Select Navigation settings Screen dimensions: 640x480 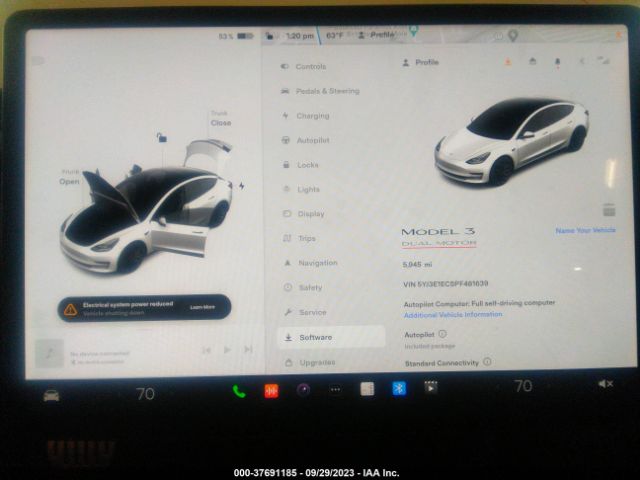(311, 263)
